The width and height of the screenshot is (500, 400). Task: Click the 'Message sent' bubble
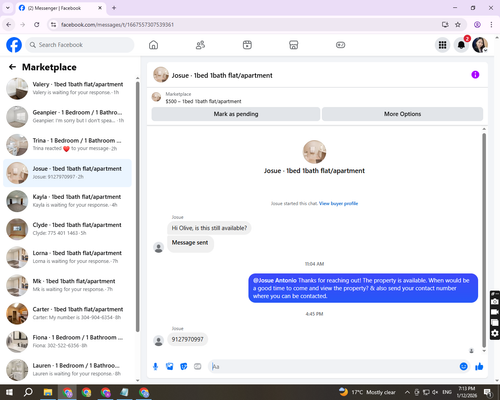(190, 243)
